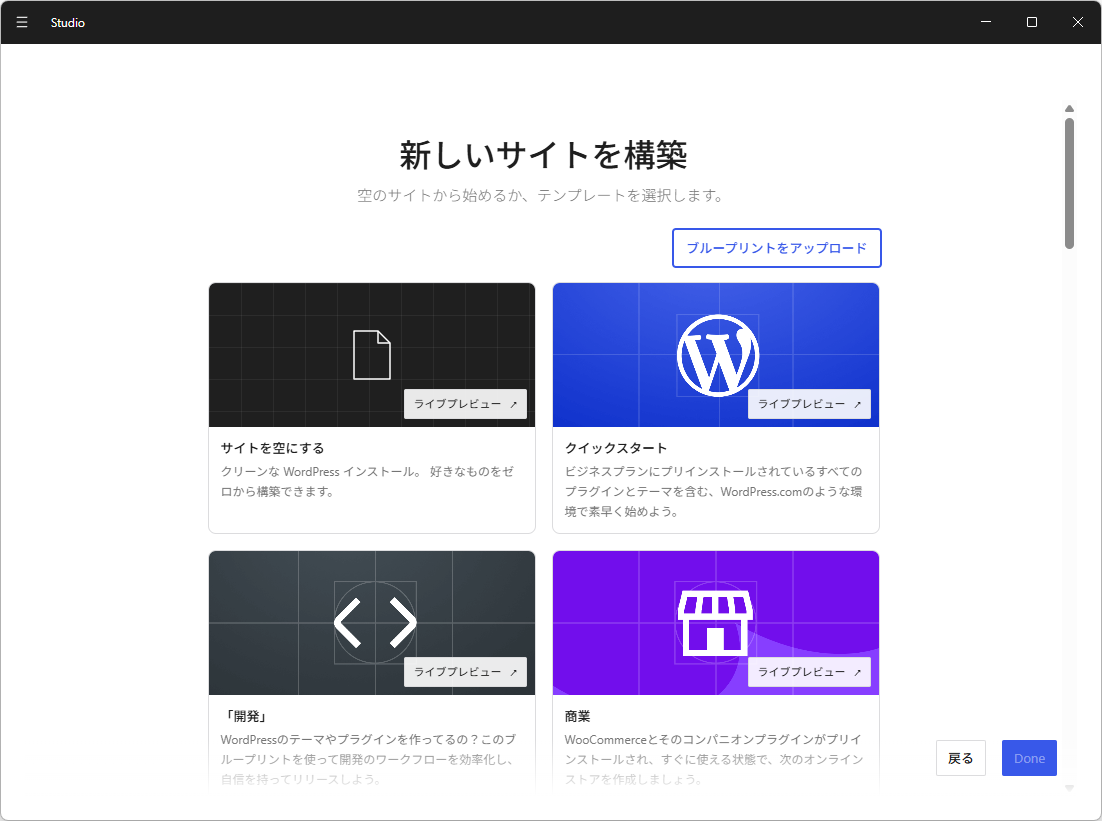The image size is (1102, 821).
Task: Select the サイトを空にする card title
Action: click(273, 448)
